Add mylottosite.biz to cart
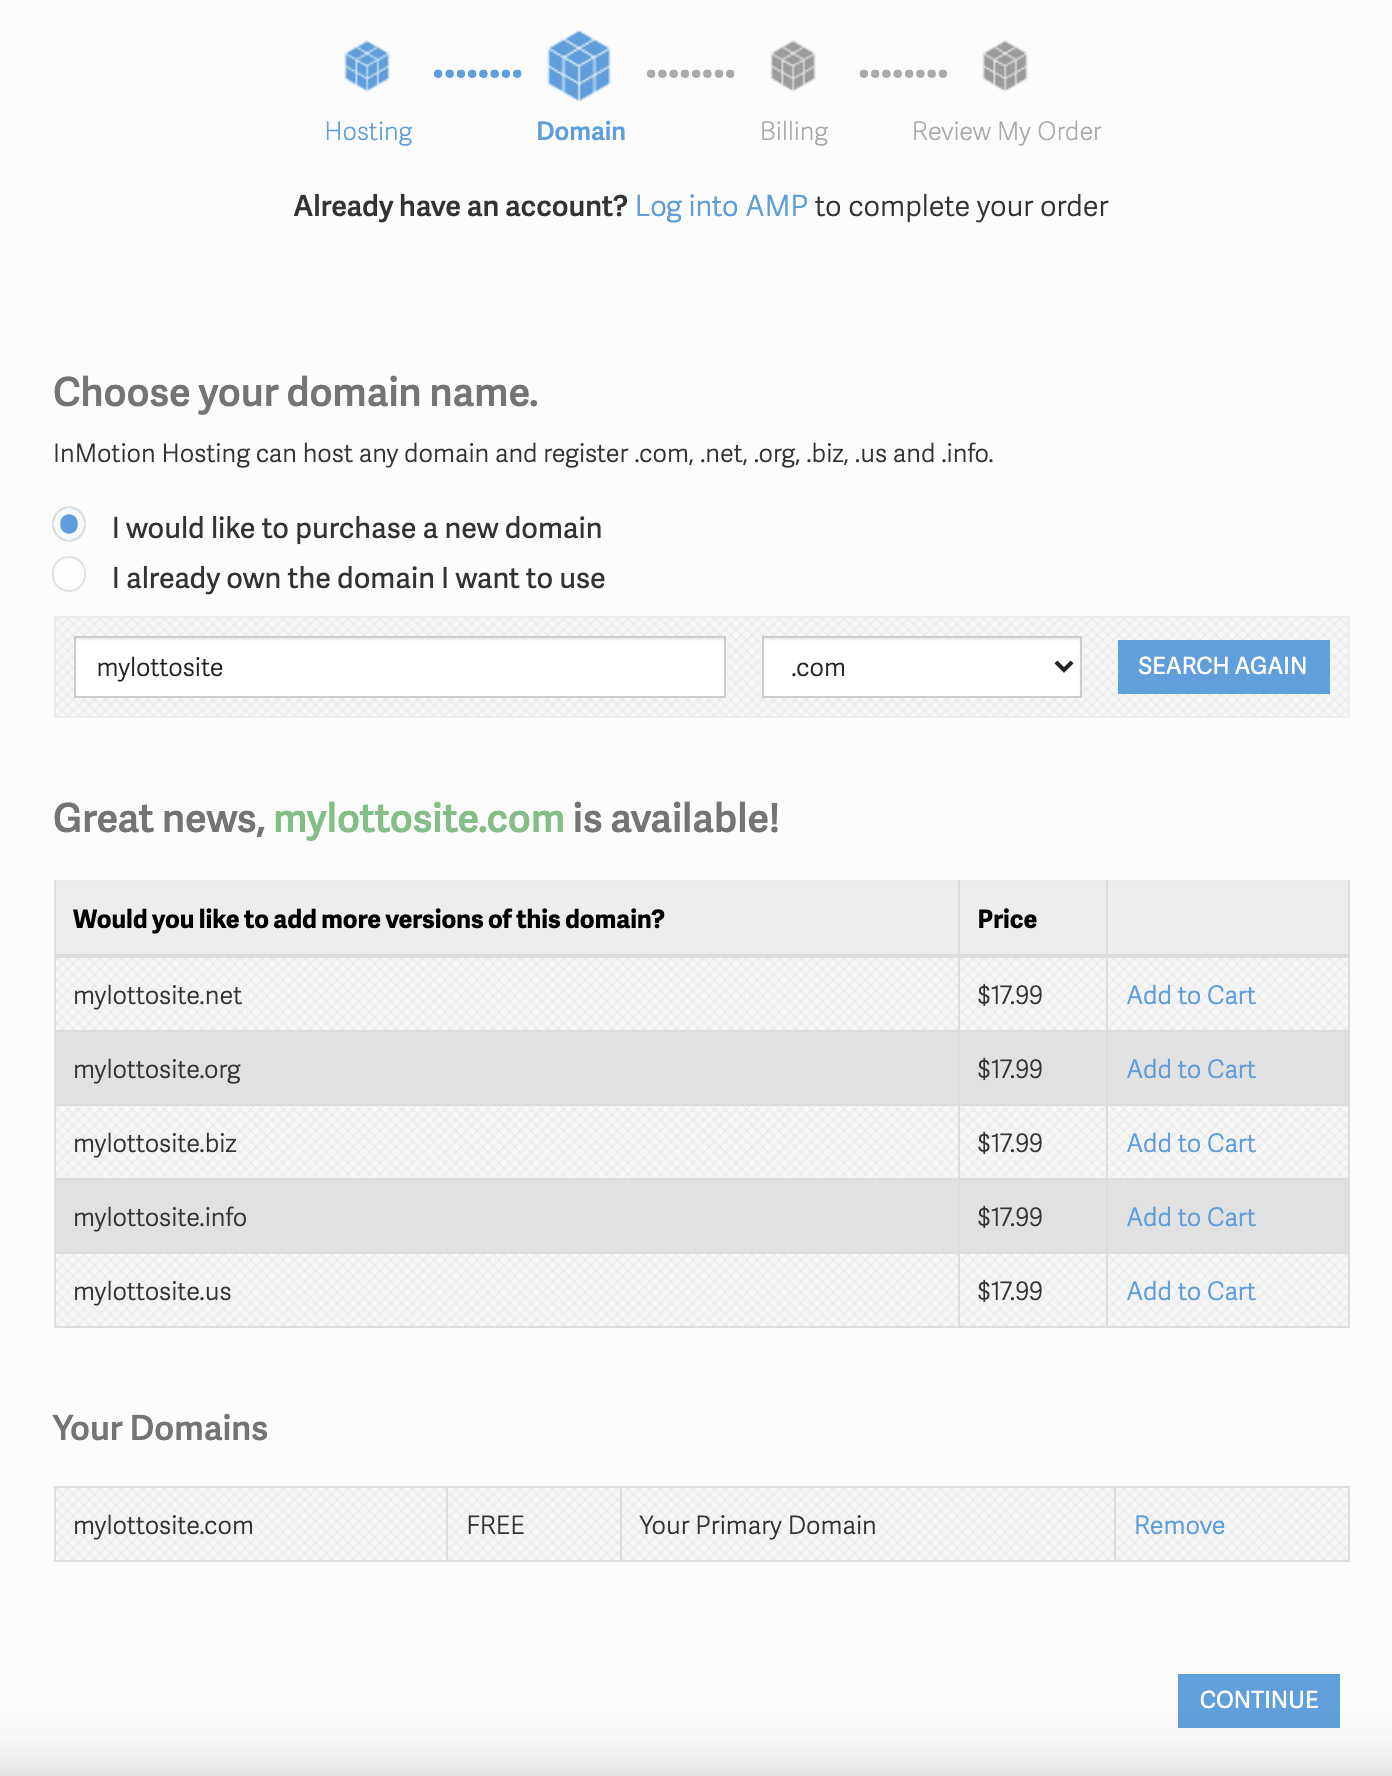The height and width of the screenshot is (1776, 1392). (1190, 1143)
